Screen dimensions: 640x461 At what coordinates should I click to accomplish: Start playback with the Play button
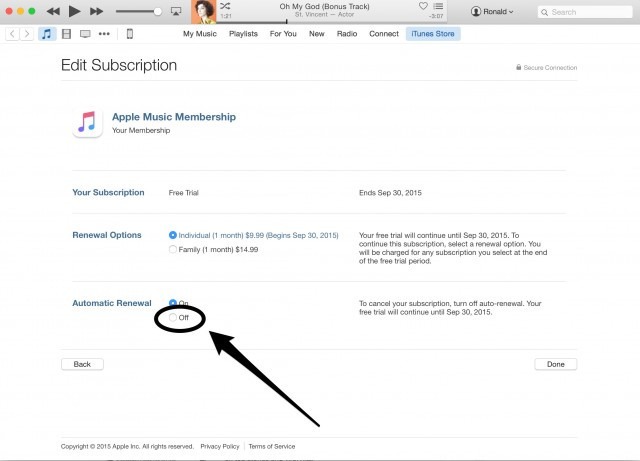[x=74, y=11]
